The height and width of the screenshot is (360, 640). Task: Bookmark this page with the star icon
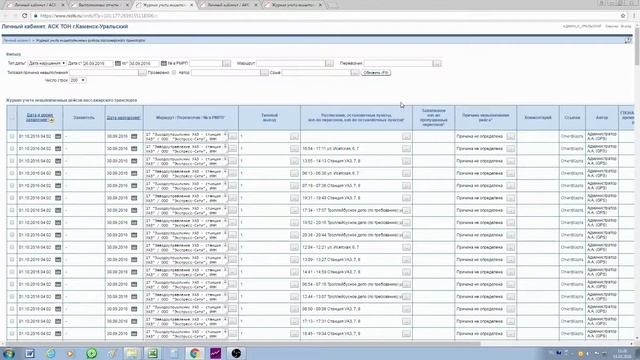click(623, 16)
